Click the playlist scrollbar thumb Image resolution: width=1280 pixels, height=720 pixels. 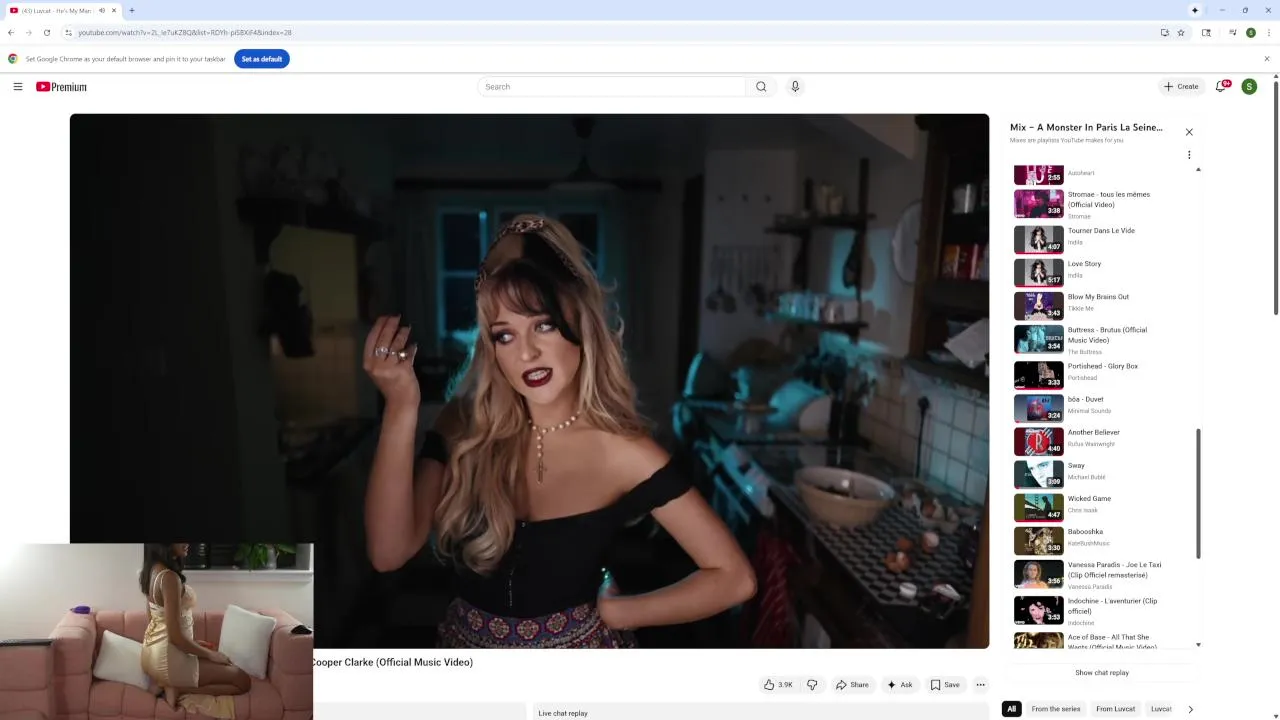(1198, 494)
